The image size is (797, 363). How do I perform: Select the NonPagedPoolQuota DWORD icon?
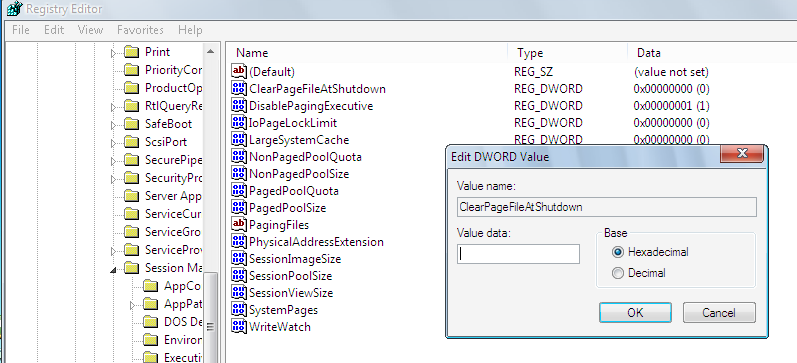pos(238,157)
